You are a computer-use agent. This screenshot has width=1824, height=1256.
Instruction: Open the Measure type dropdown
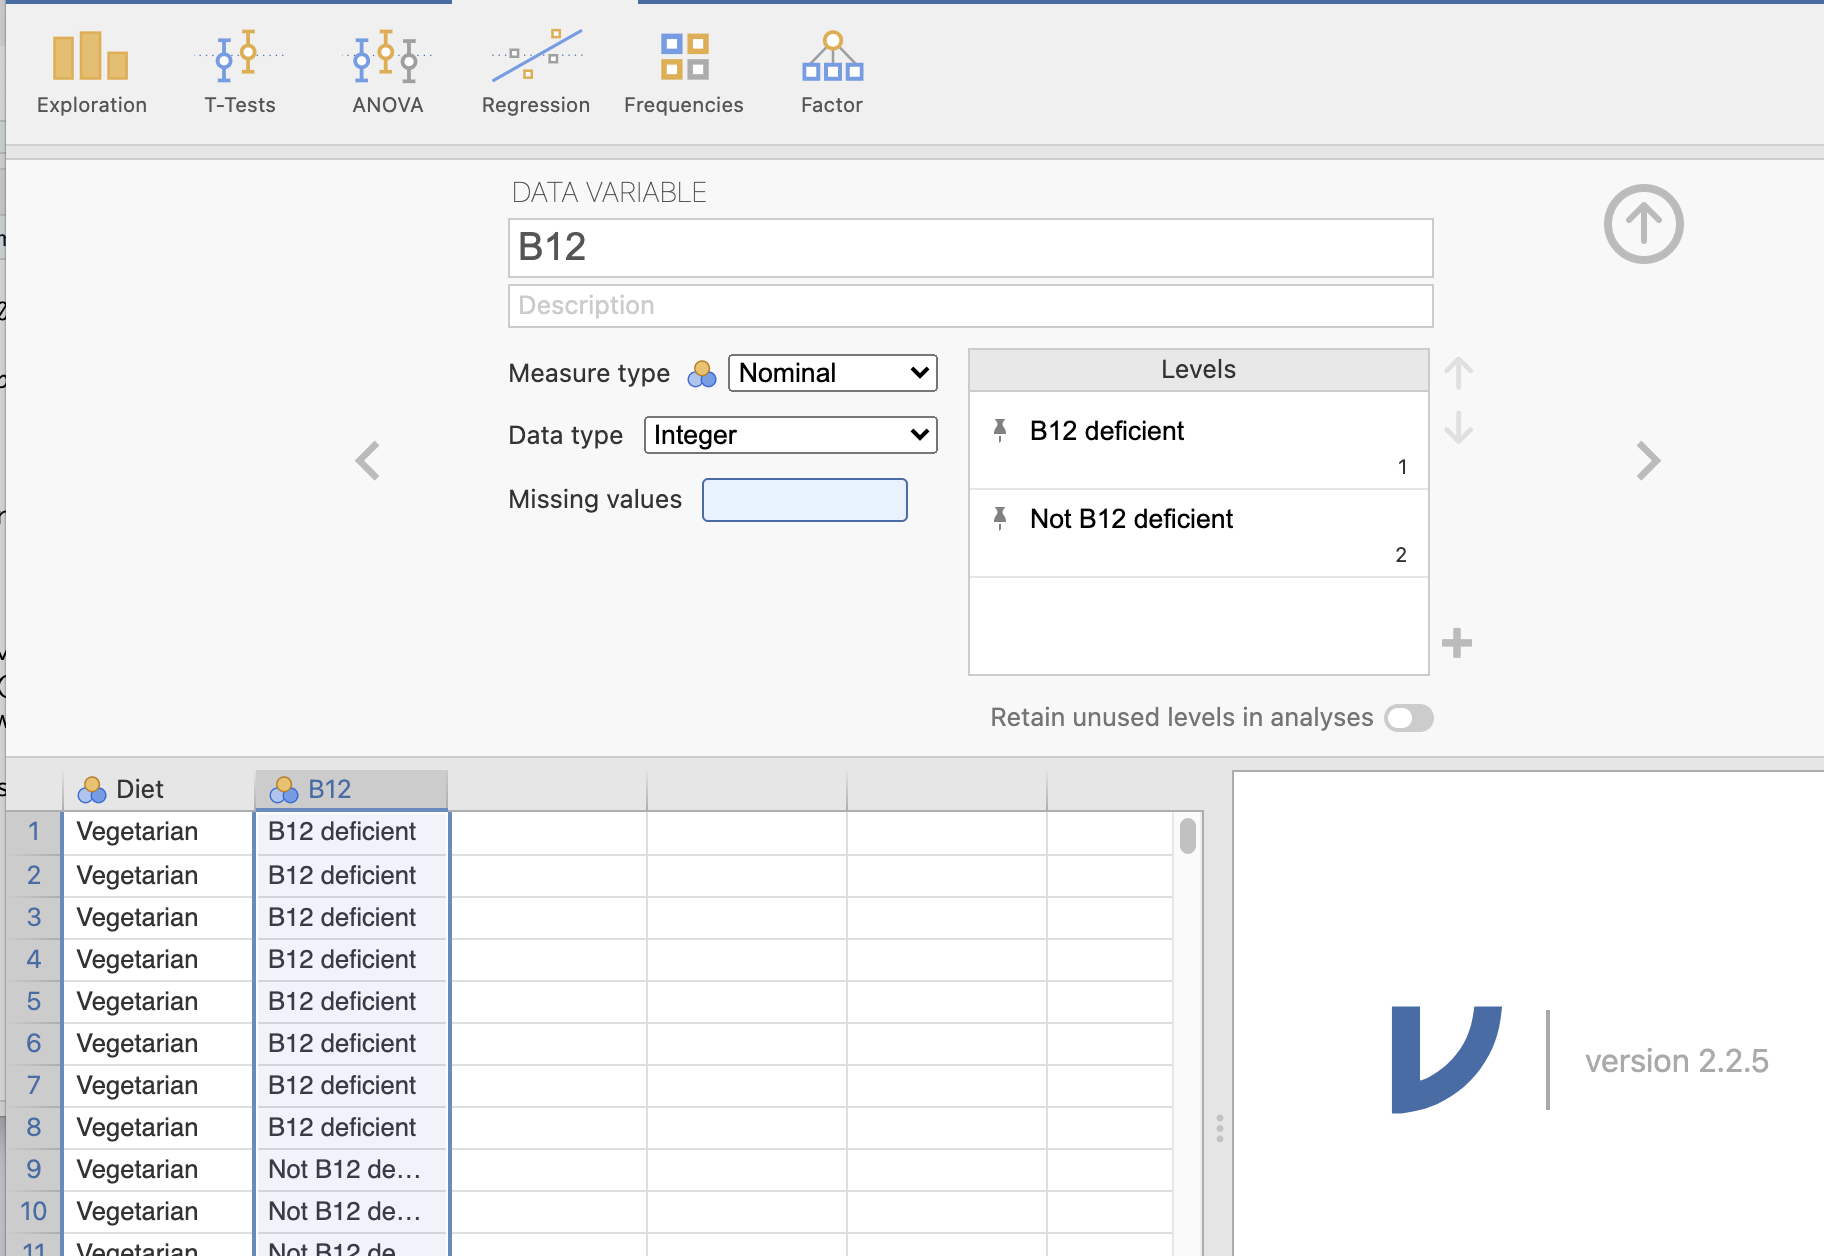[832, 373]
